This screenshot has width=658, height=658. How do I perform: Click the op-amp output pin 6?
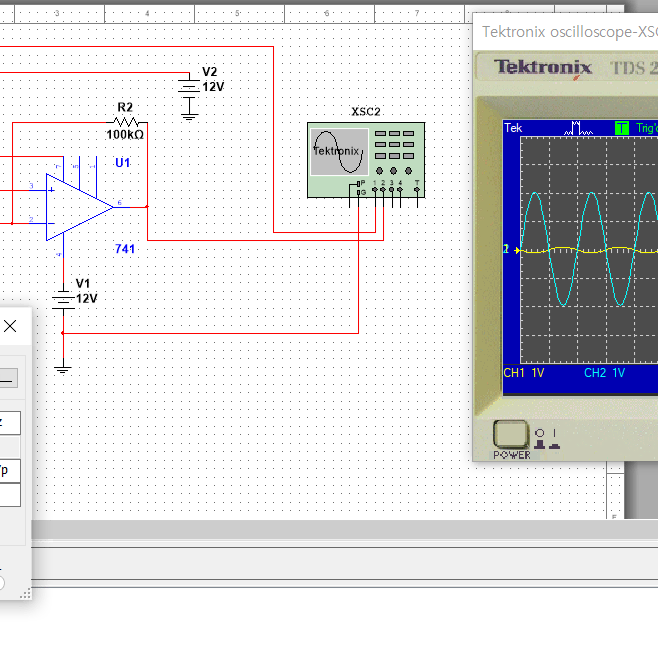point(122,207)
